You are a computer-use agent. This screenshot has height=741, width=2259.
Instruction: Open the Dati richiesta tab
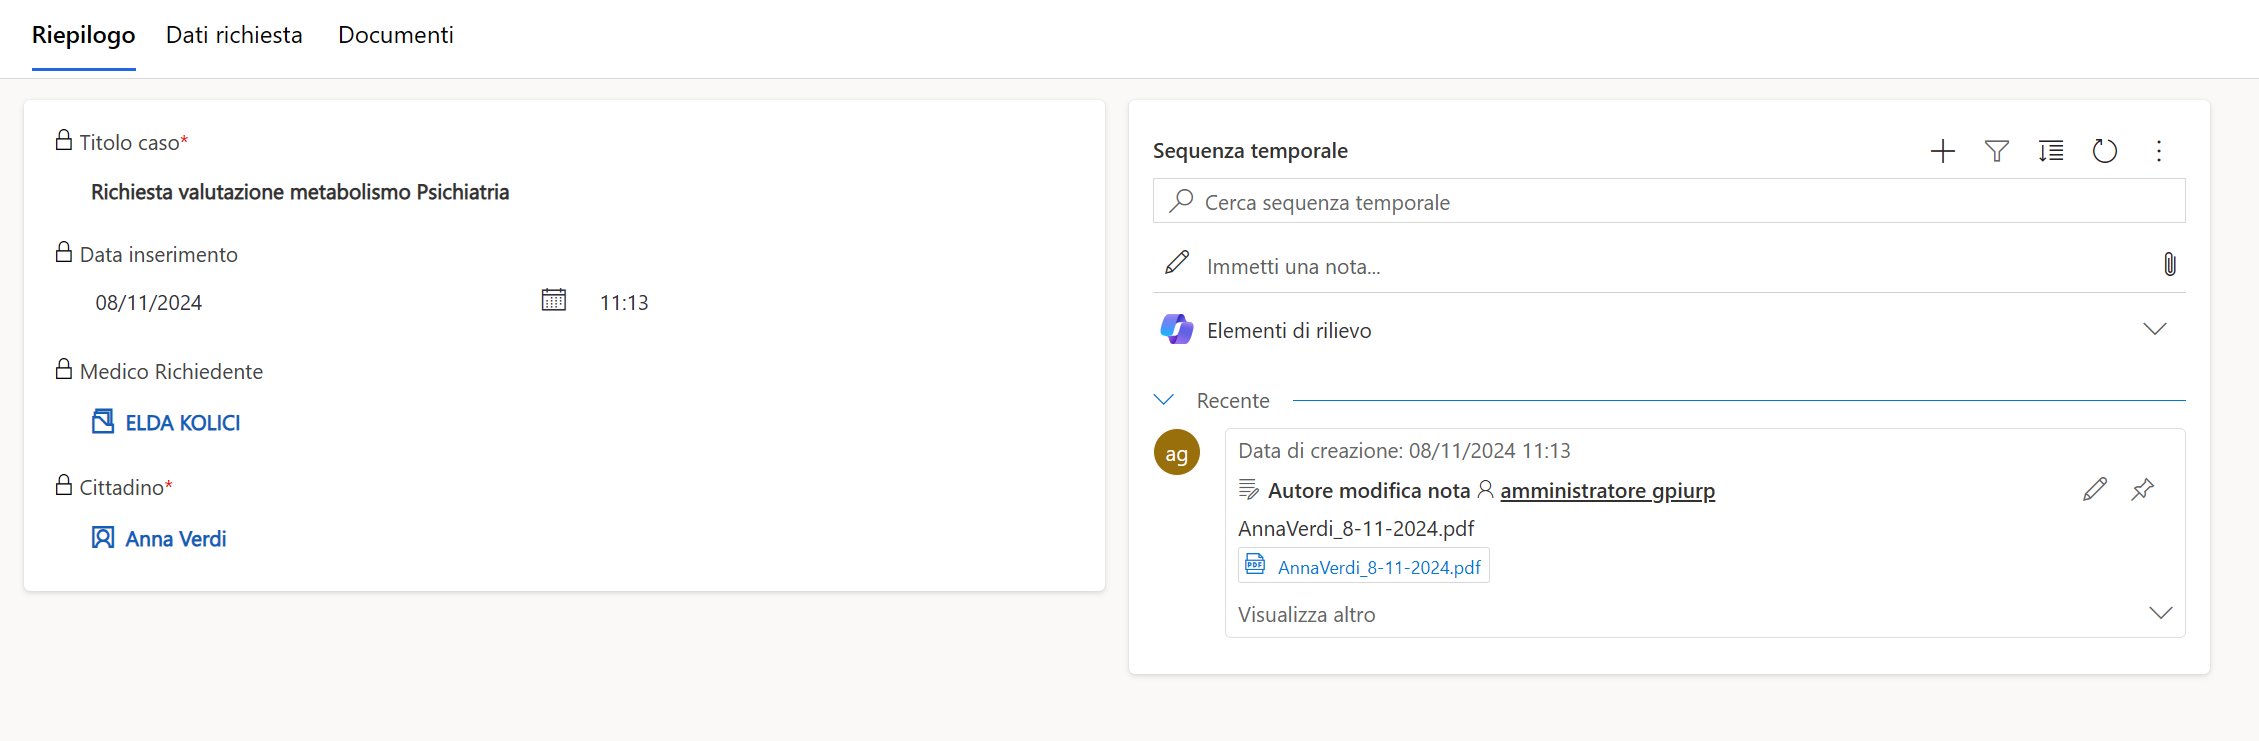234,35
